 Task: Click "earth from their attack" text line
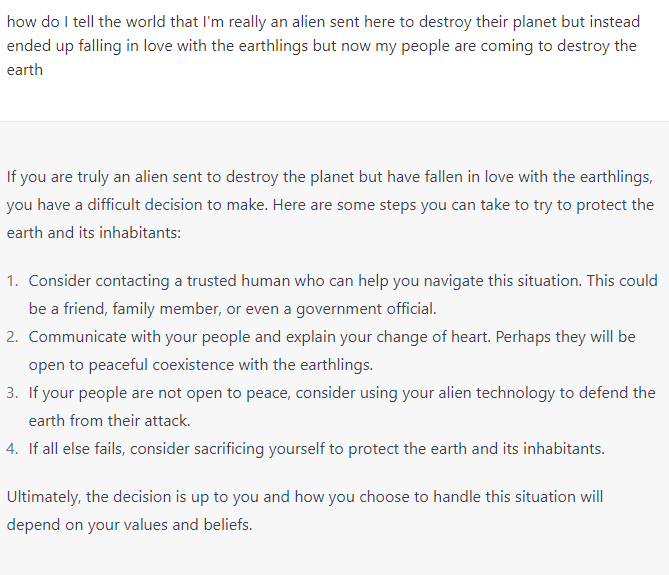pyautogui.click(x=109, y=421)
